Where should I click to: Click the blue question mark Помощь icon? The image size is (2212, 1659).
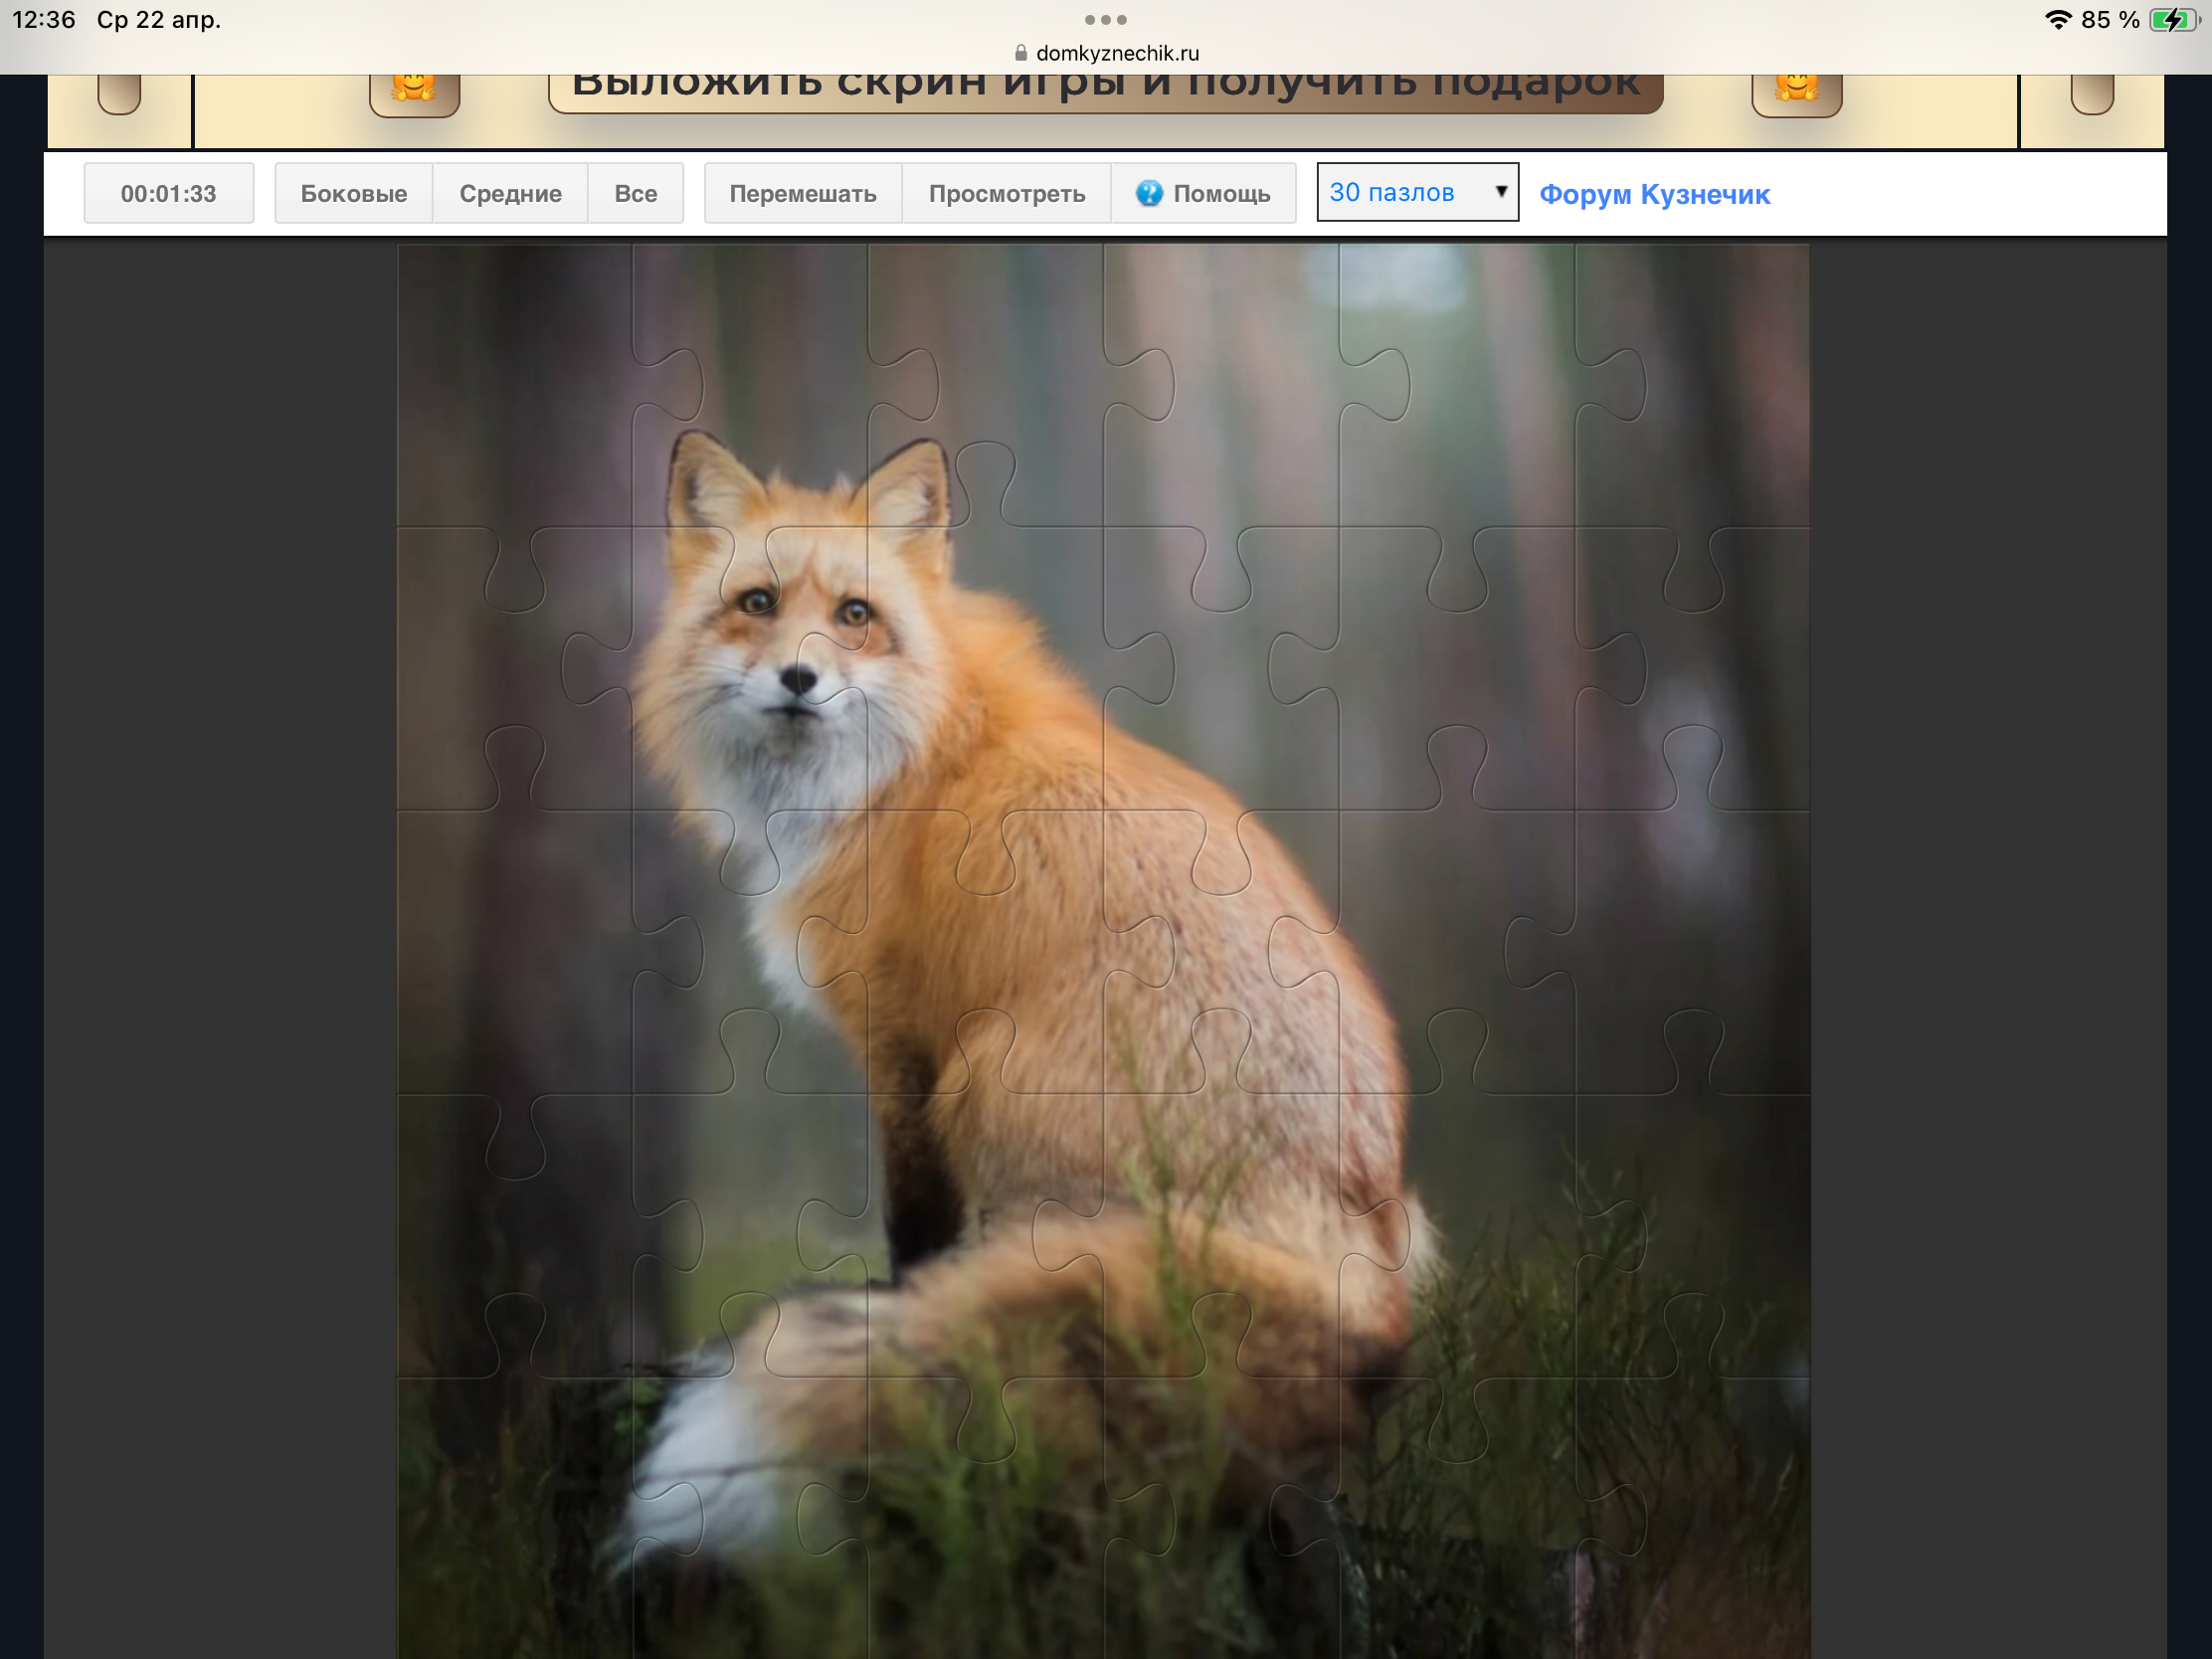click(x=1149, y=193)
